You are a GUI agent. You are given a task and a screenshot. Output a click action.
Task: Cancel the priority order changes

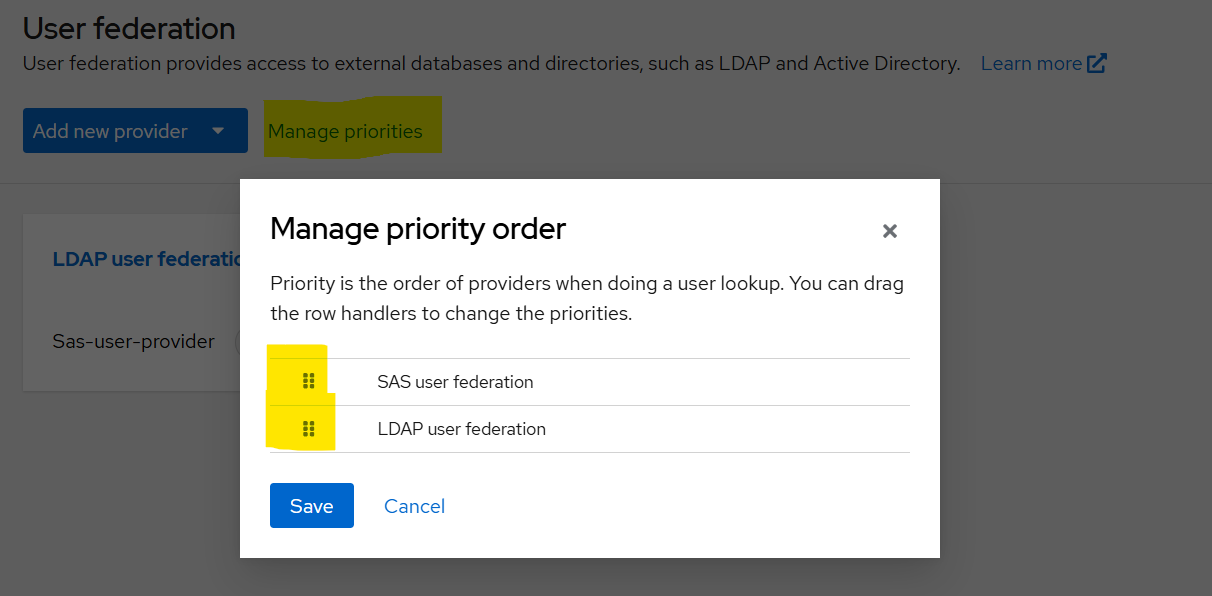click(414, 506)
